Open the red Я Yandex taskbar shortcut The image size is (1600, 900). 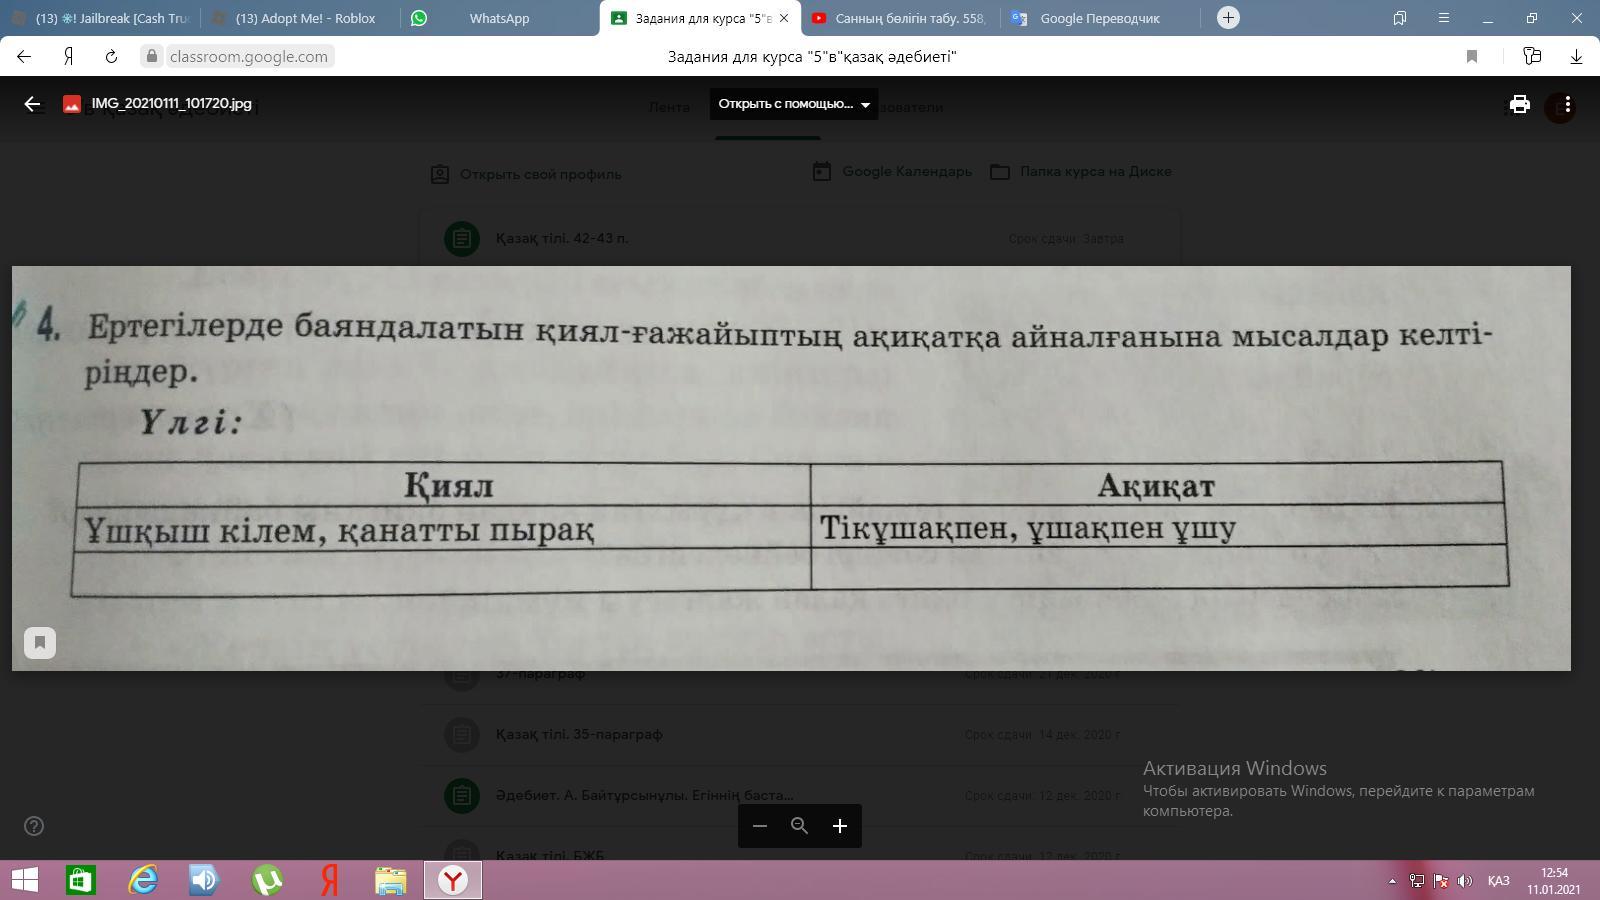tap(329, 880)
